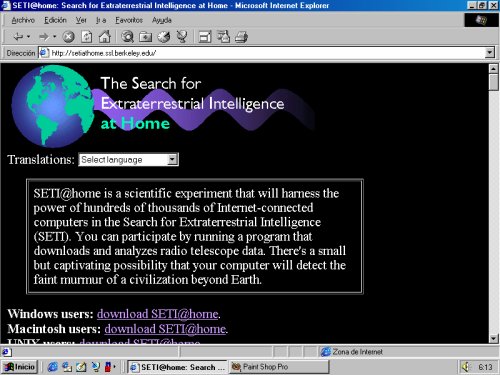Open the History toolbar icon
This screenshot has width=500, height=375.
(164, 37)
